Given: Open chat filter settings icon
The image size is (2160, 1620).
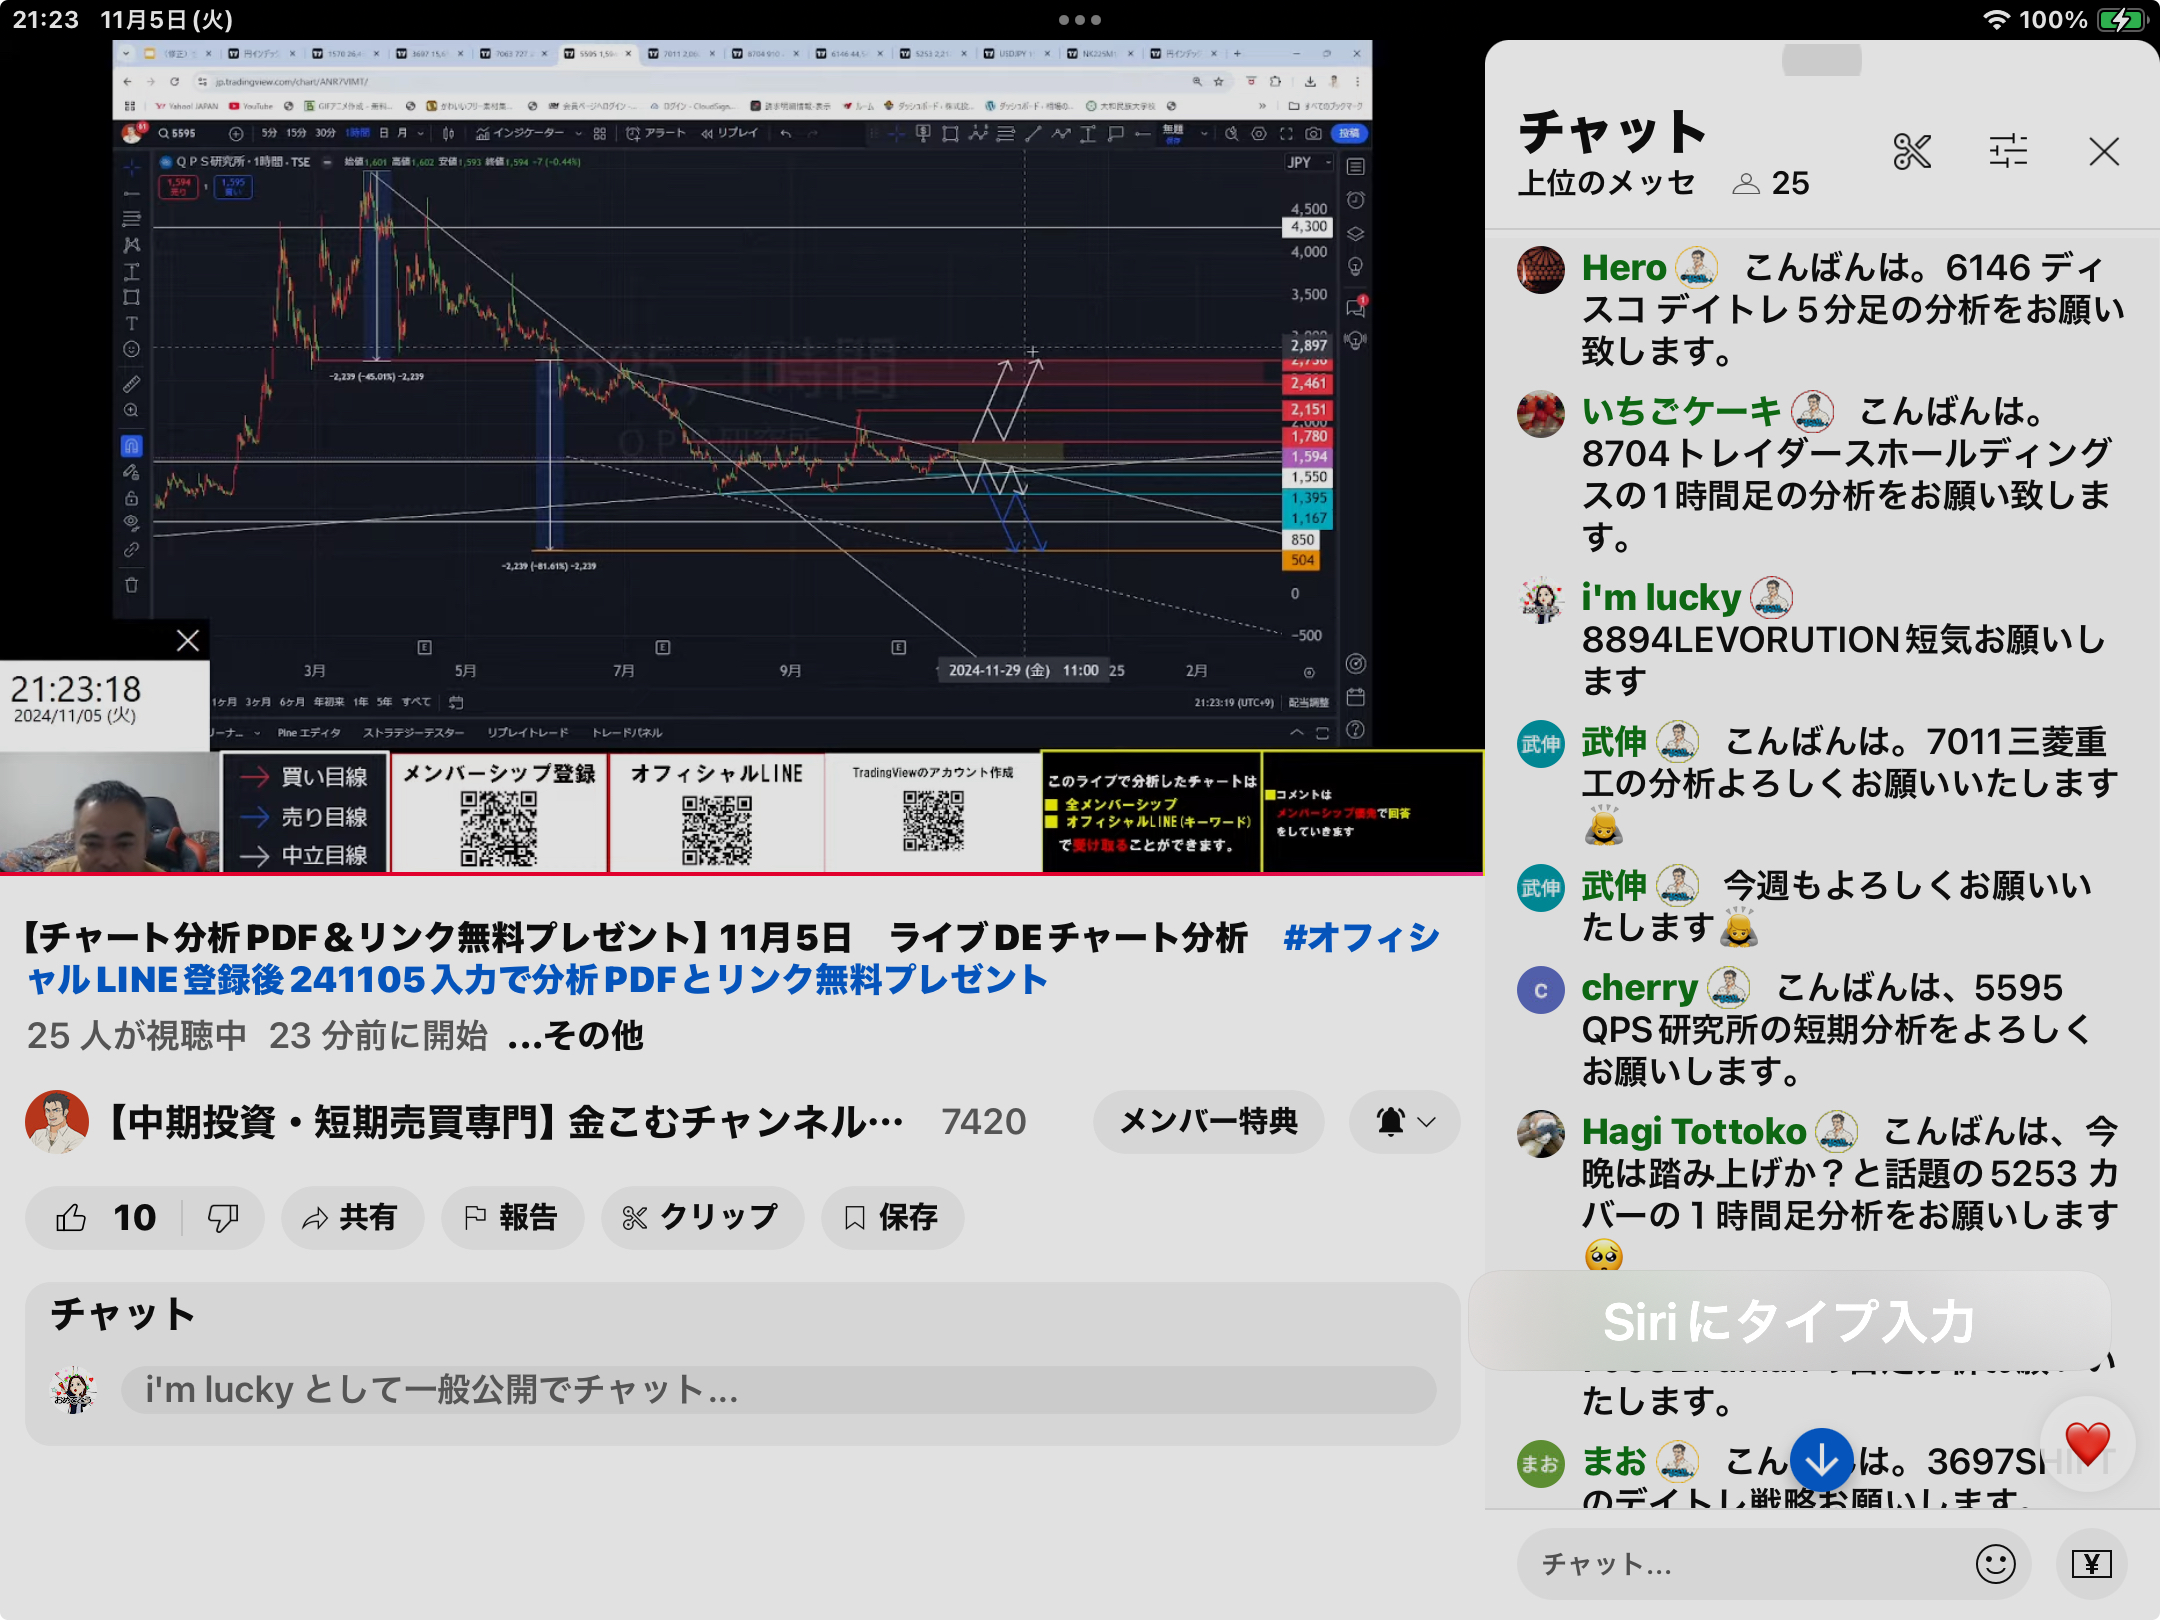Looking at the screenshot, I should [x=2008, y=152].
